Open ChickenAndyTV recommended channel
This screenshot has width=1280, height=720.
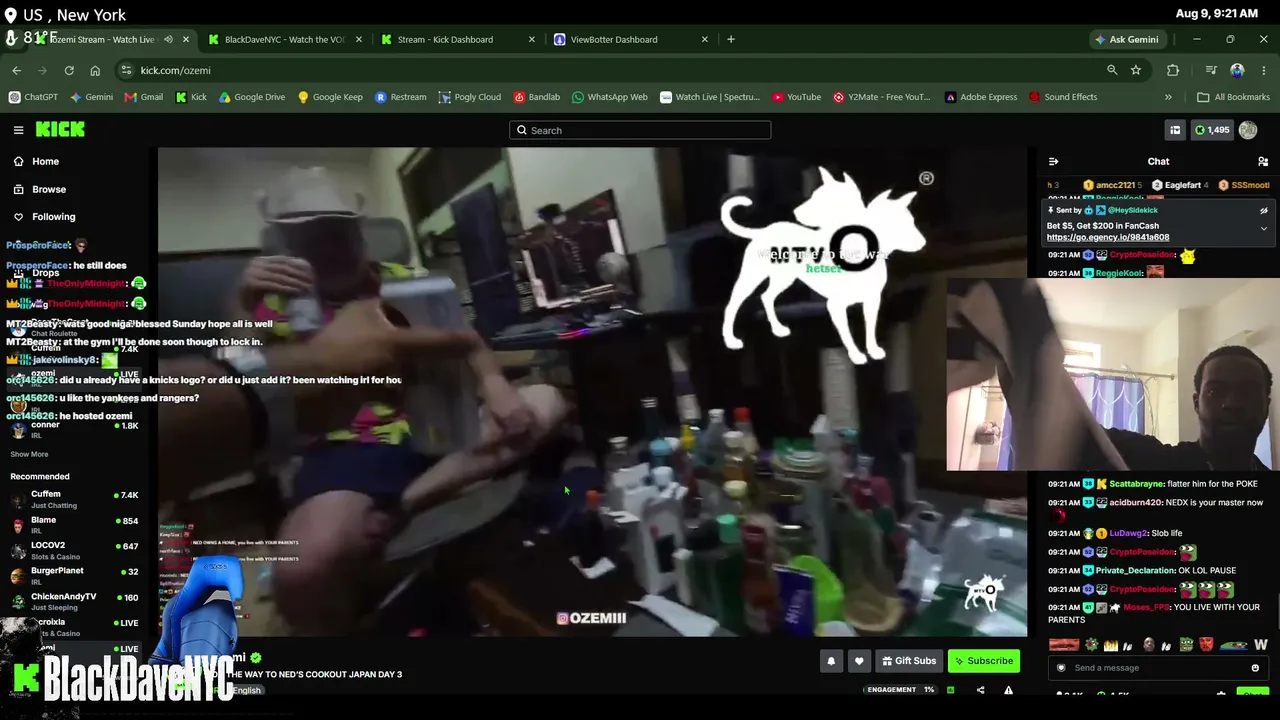pyautogui.click(x=74, y=601)
